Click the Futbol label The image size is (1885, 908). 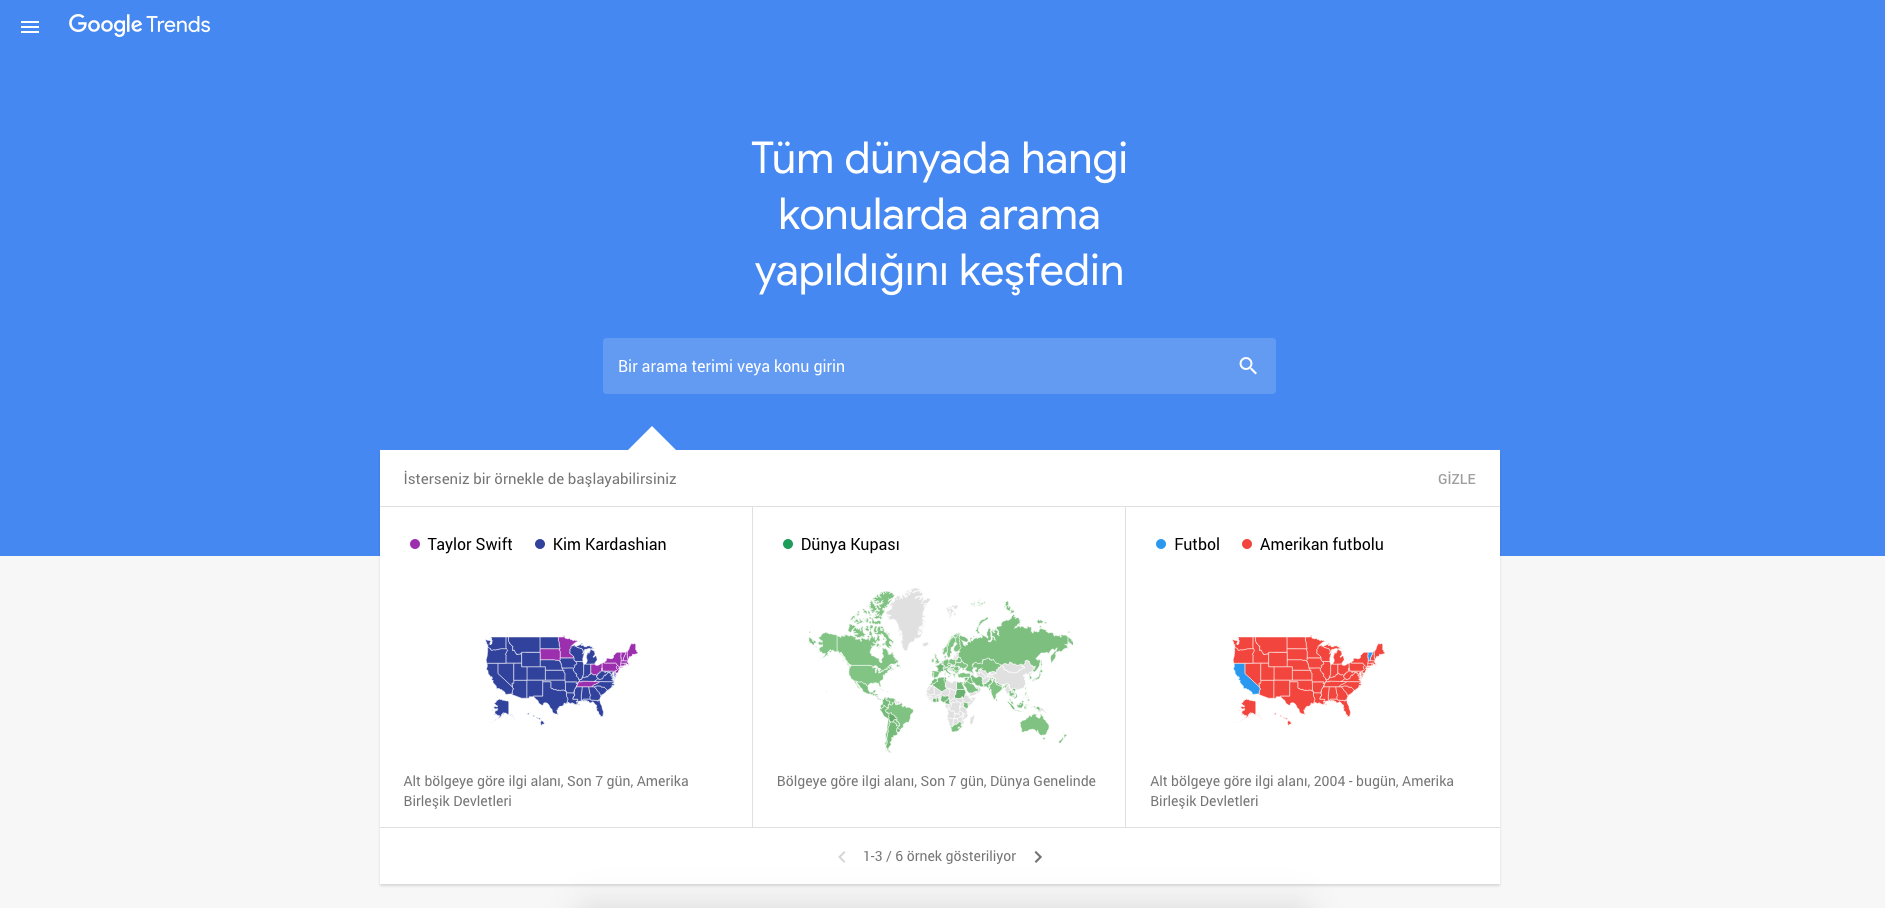pyautogui.click(x=1197, y=544)
